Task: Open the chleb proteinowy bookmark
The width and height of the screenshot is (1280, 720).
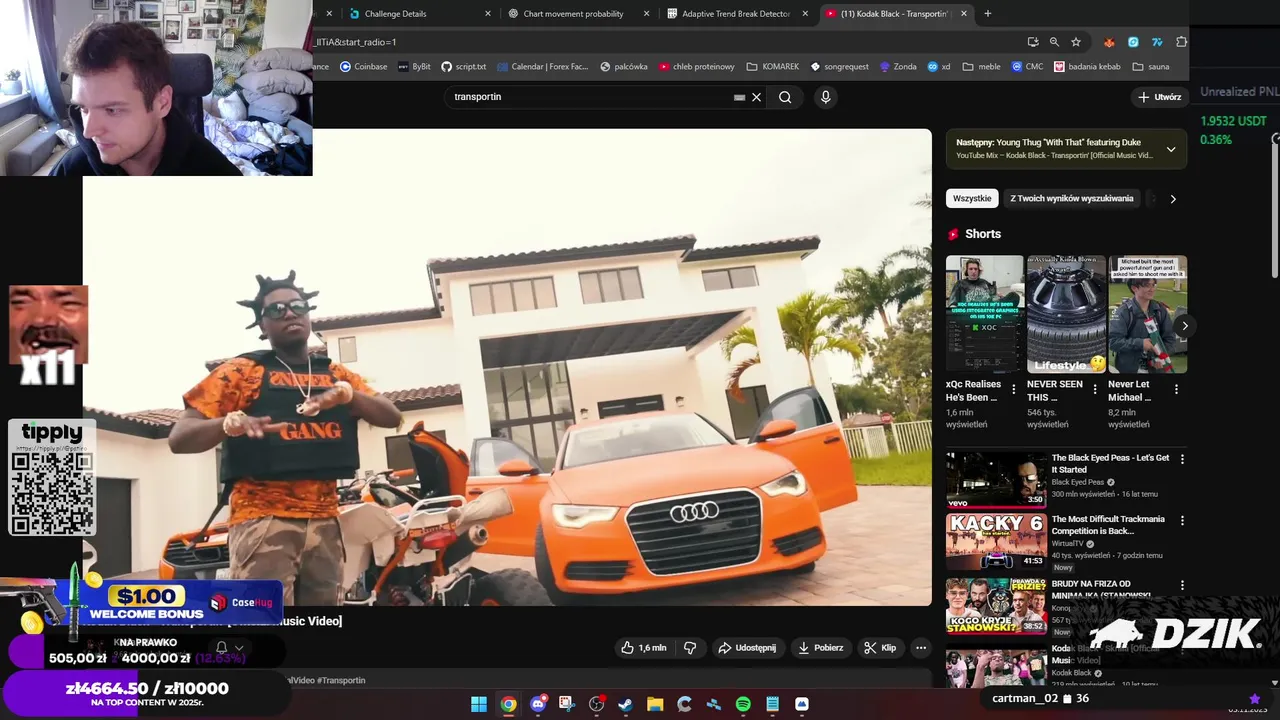Action: [697, 67]
